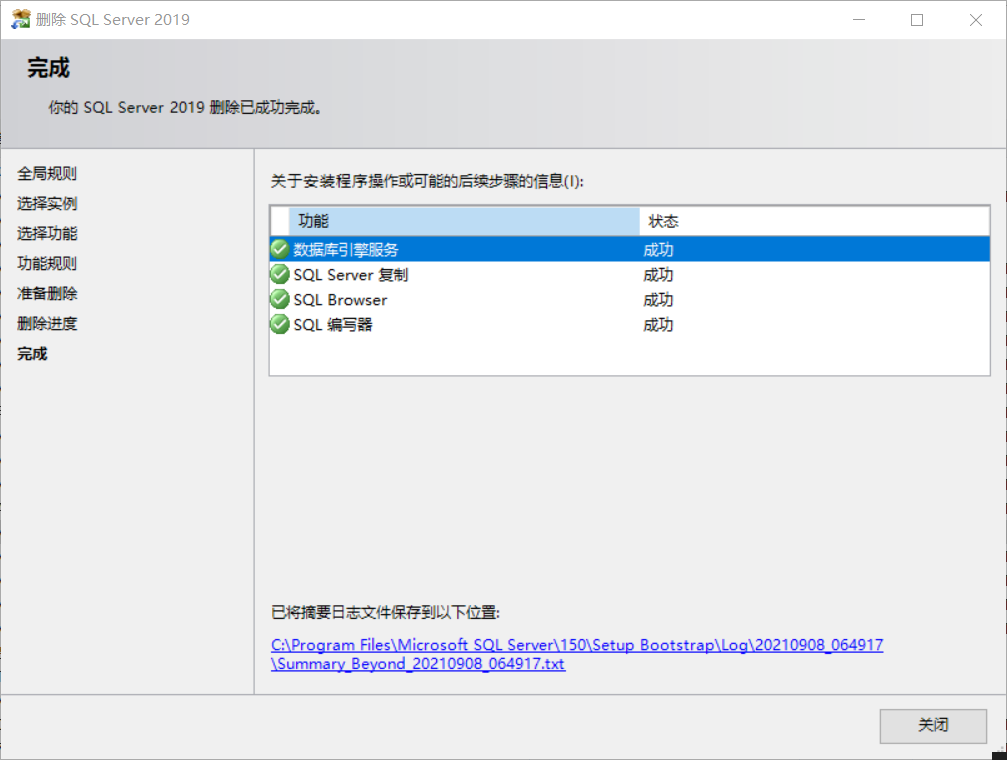Screen dimensions: 1007x760
Task: Click the 选择实例 step in sidebar
Action: [47, 204]
